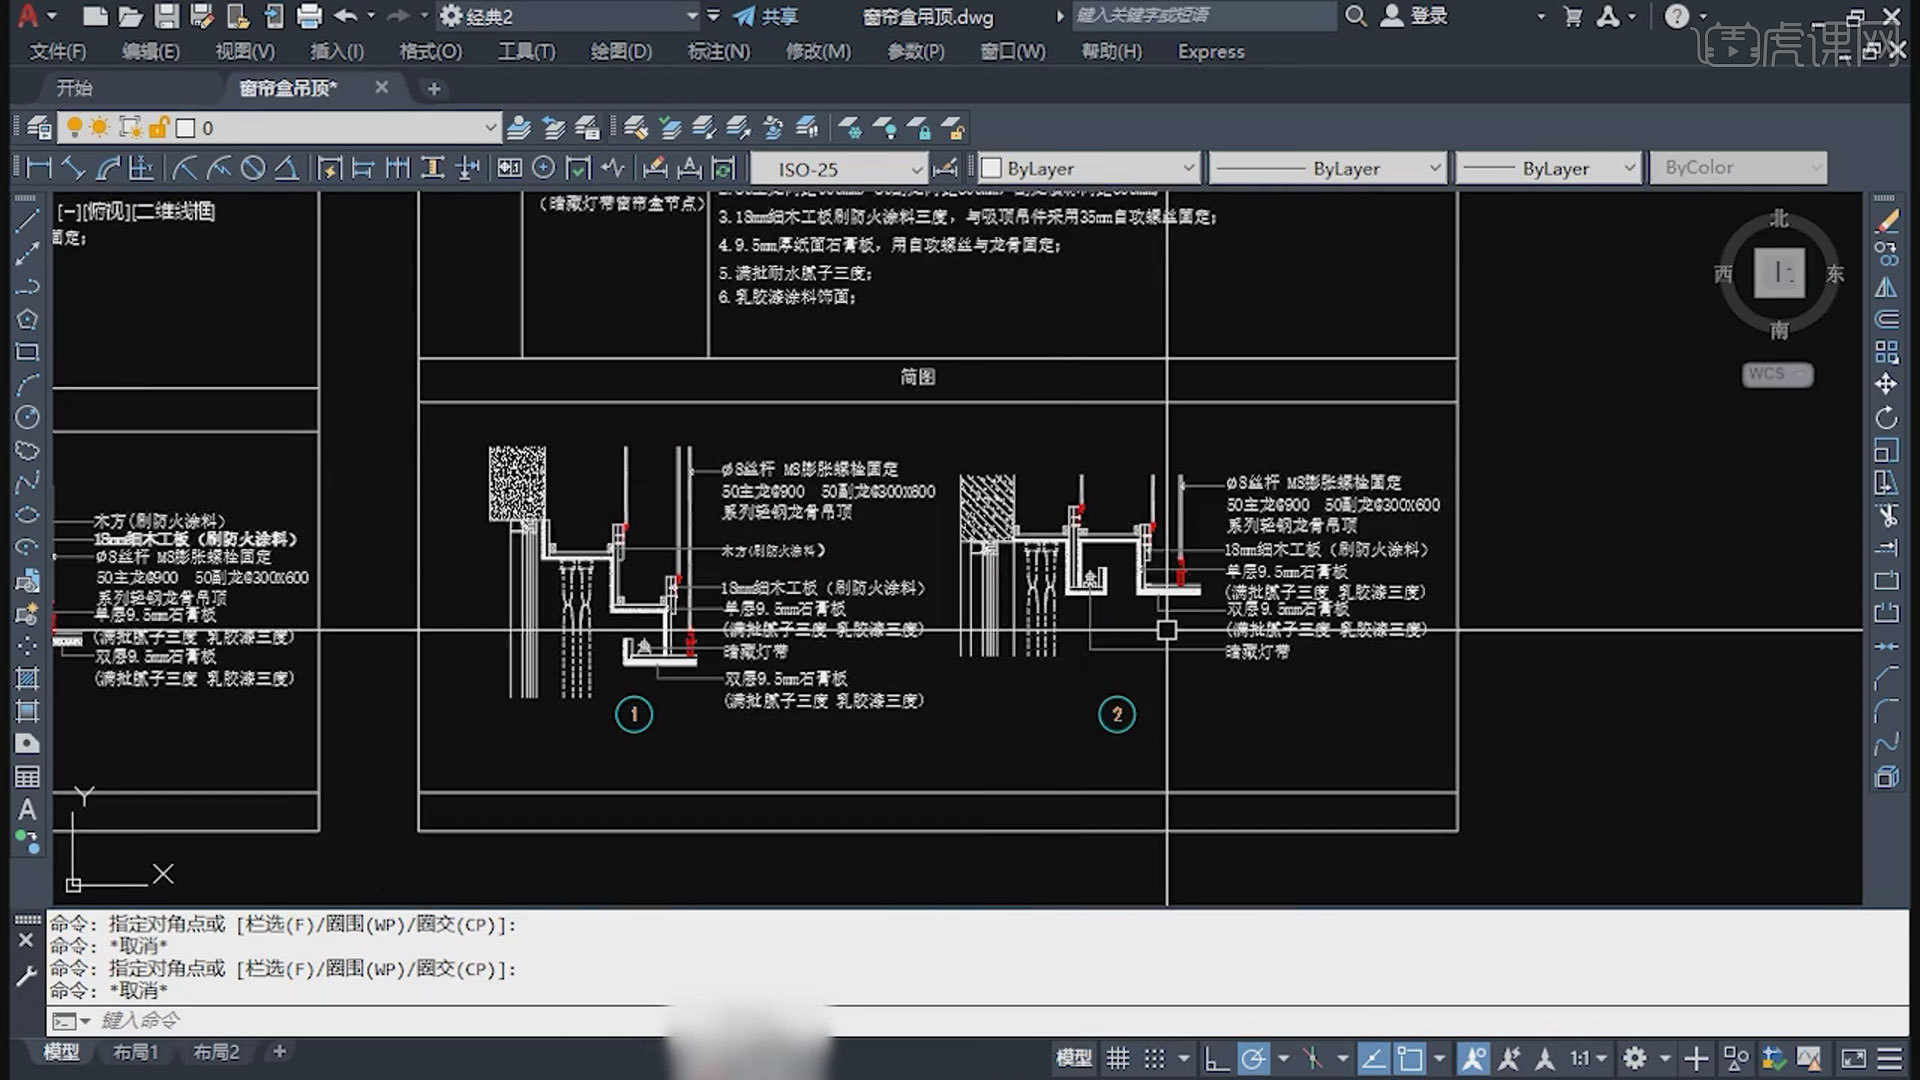The width and height of the screenshot is (1920, 1080).
Task: Select the Rotate tool in modify toolbar
Action: tap(1886, 417)
